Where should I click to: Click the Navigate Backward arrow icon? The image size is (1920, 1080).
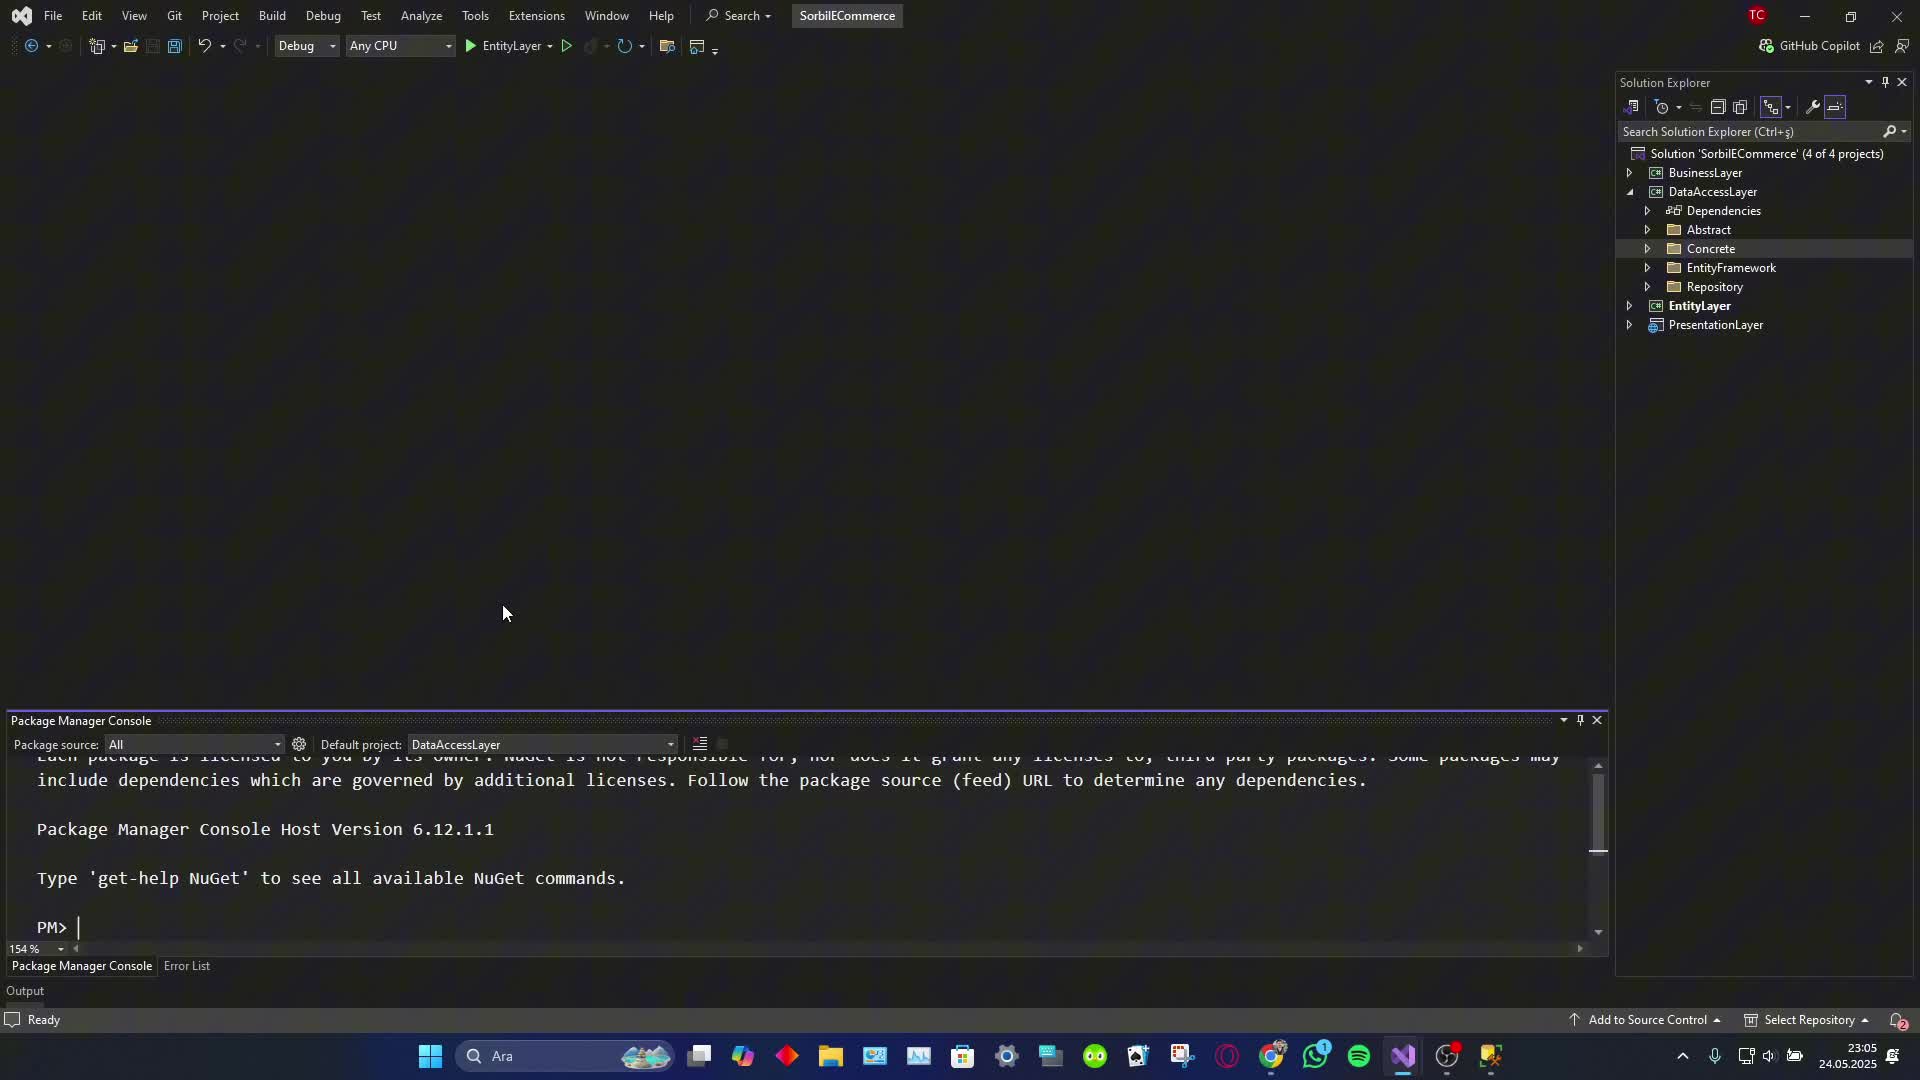[31, 46]
